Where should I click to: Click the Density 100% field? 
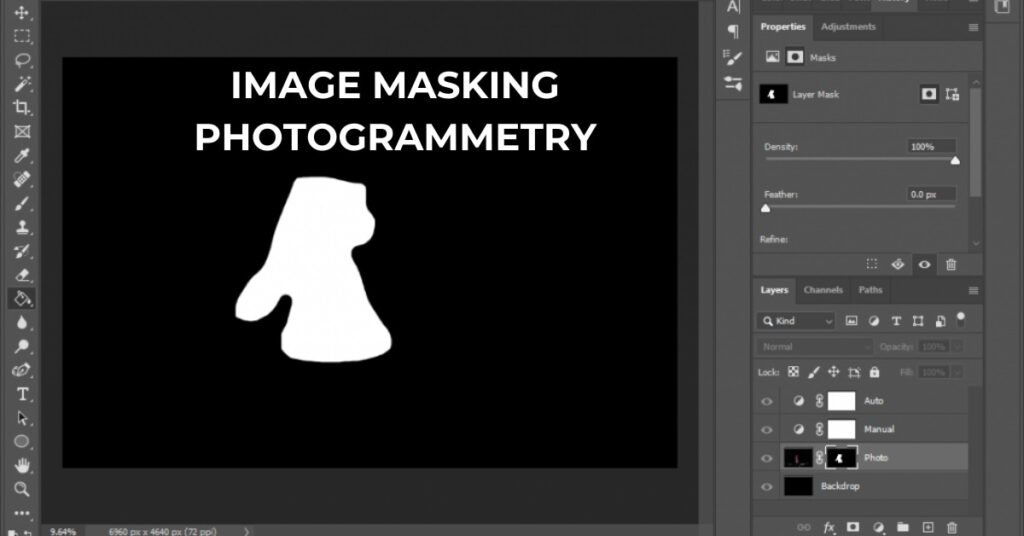(x=931, y=147)
